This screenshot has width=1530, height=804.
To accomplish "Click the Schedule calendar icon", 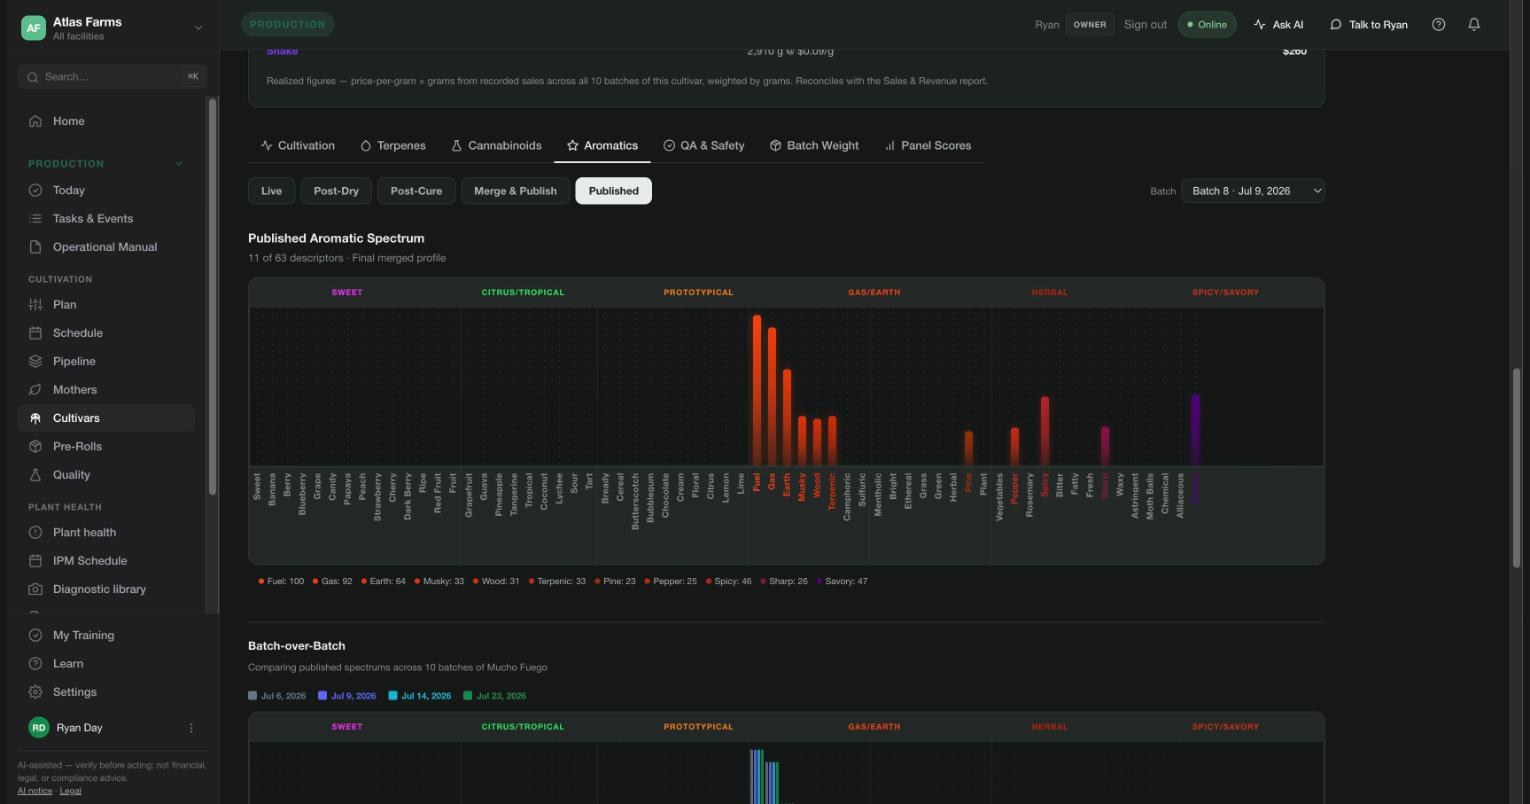I will [35, 333].
